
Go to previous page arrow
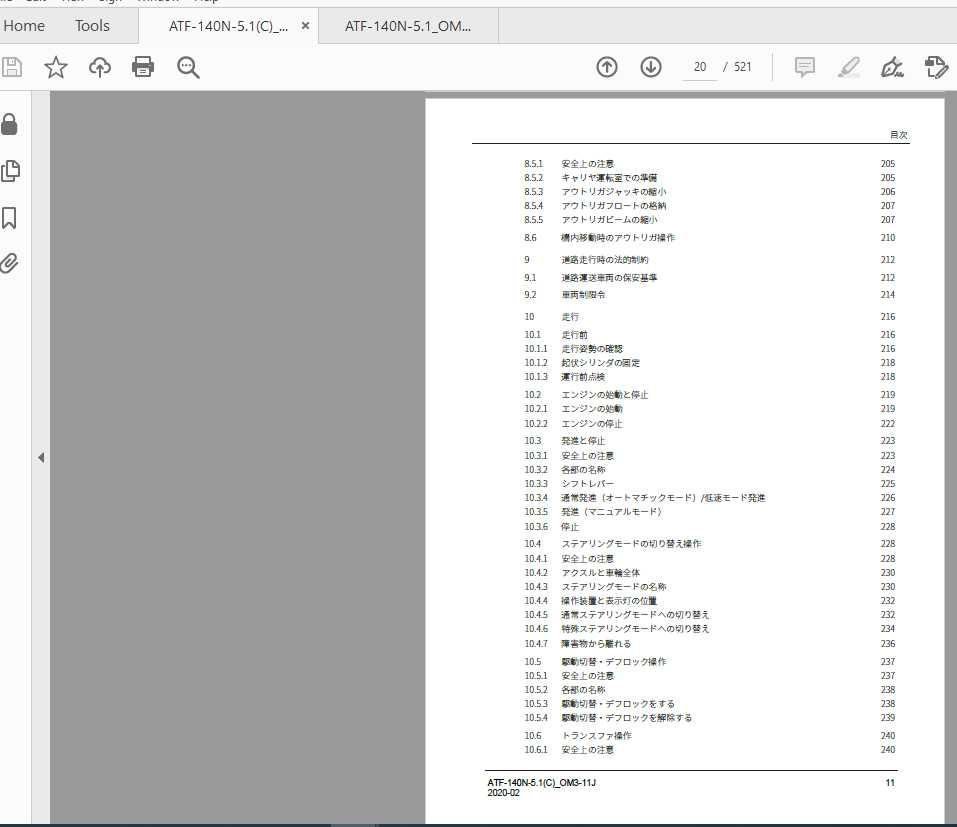(607, 67)
